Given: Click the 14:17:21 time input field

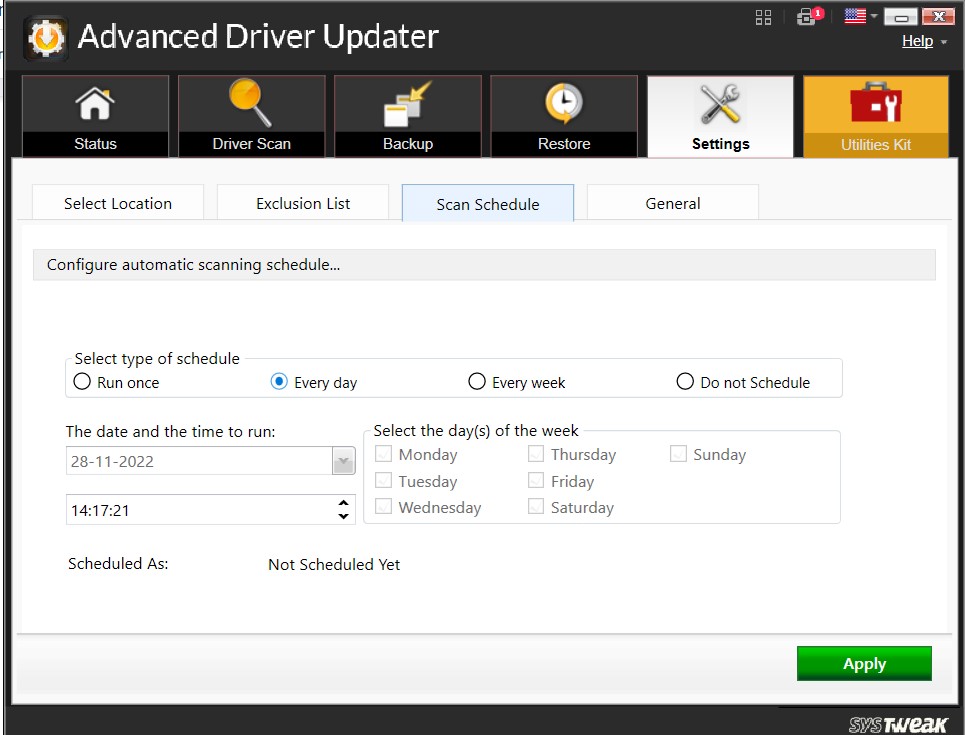Looking at the screenshot, I should 198,510.
